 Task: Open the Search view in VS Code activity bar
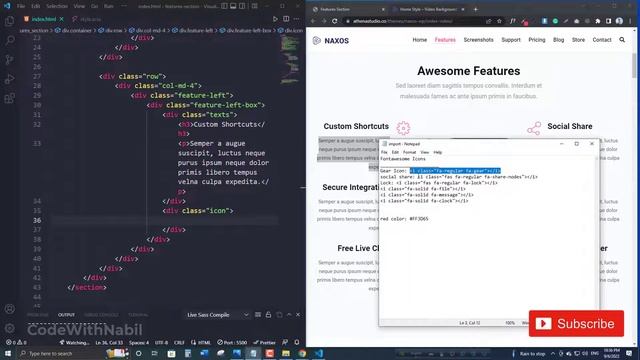[9, 40]
